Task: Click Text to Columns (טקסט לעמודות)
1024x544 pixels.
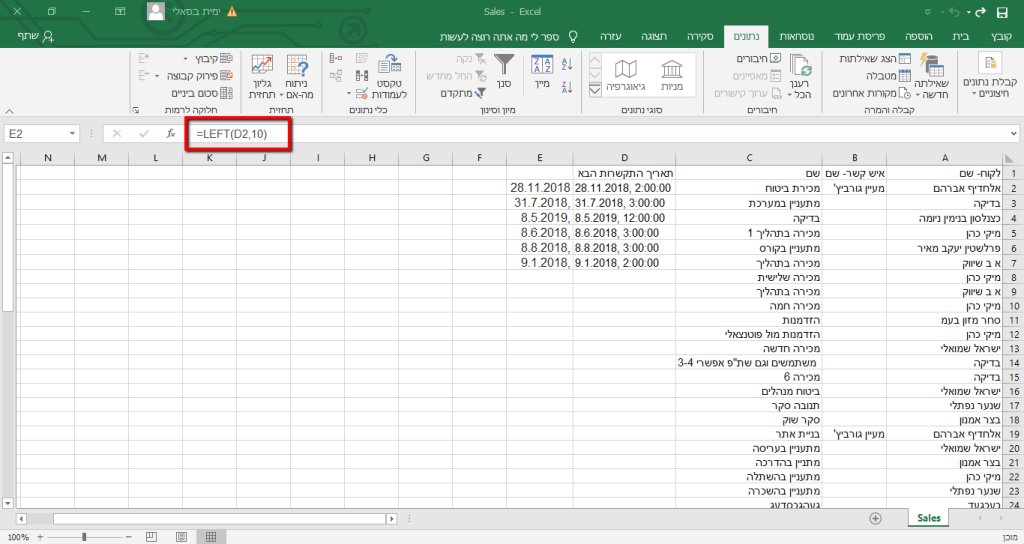Action: [389, 76]
